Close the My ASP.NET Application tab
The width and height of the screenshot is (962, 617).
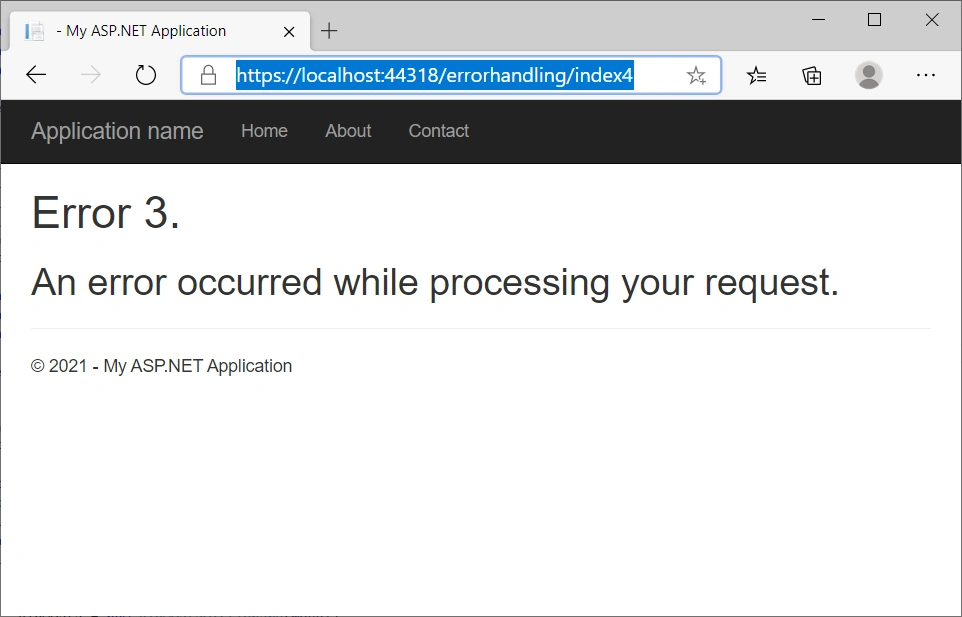point(289,32)
